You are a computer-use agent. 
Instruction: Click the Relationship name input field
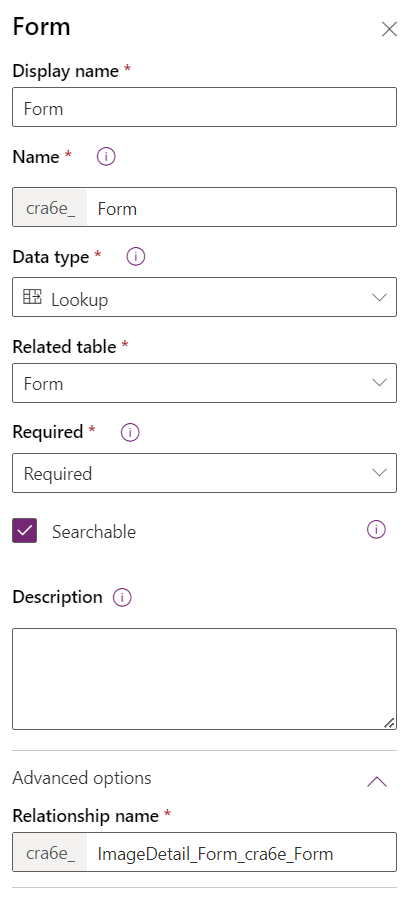[241, 852]
